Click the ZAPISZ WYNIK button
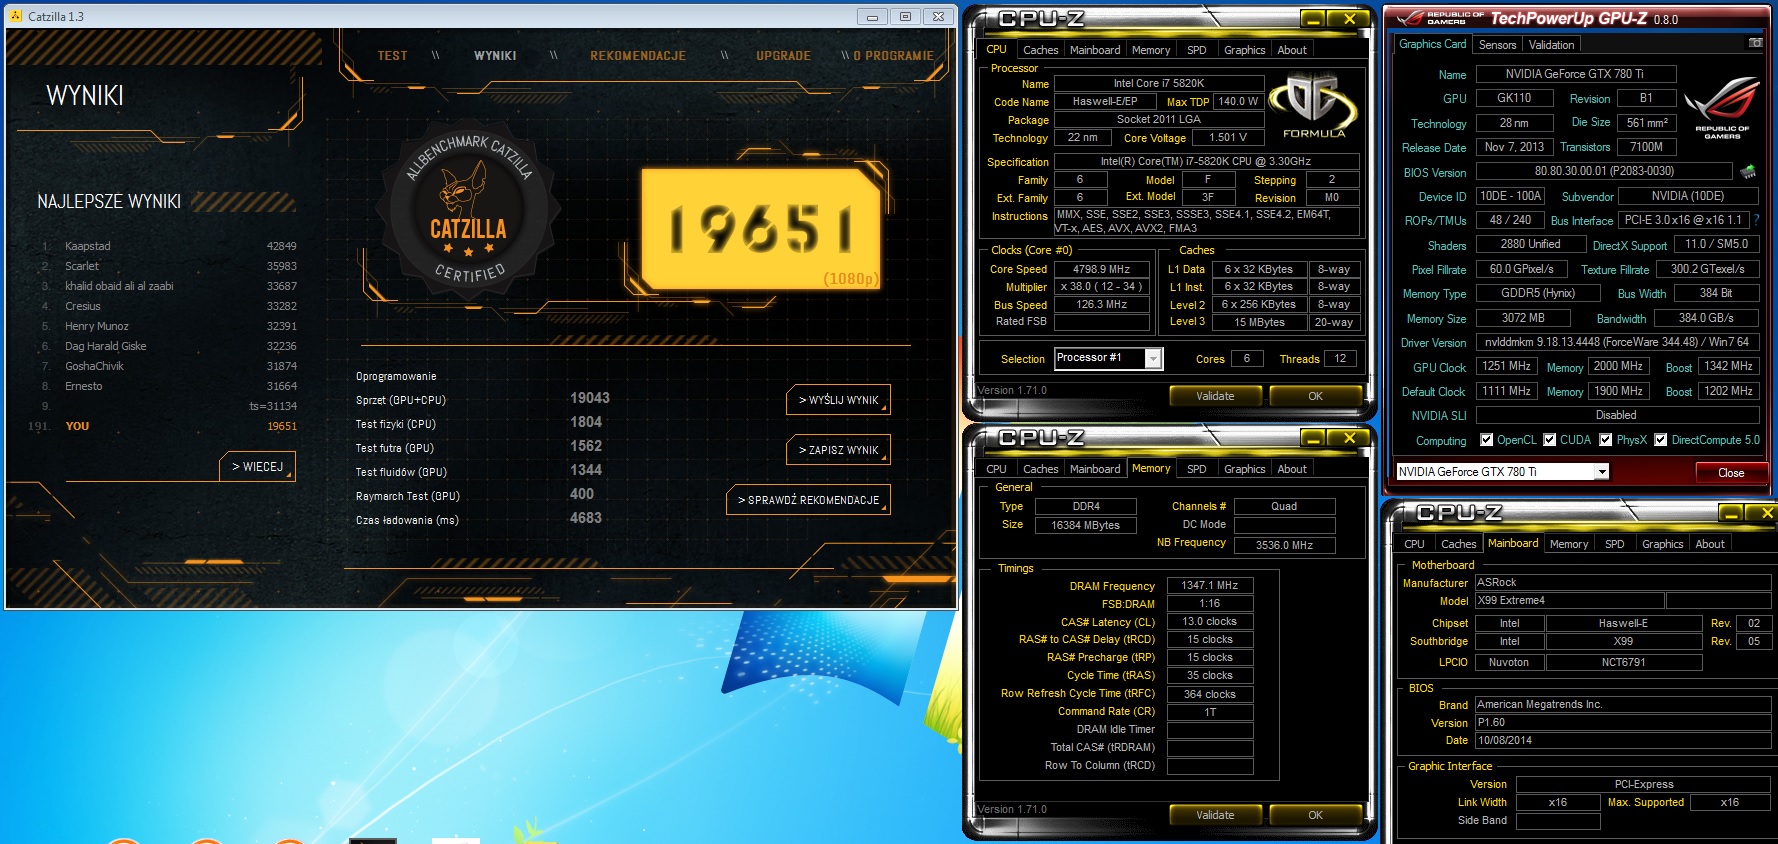Image resolution: width=1778 pixels, height=844 pixels. 838,450
